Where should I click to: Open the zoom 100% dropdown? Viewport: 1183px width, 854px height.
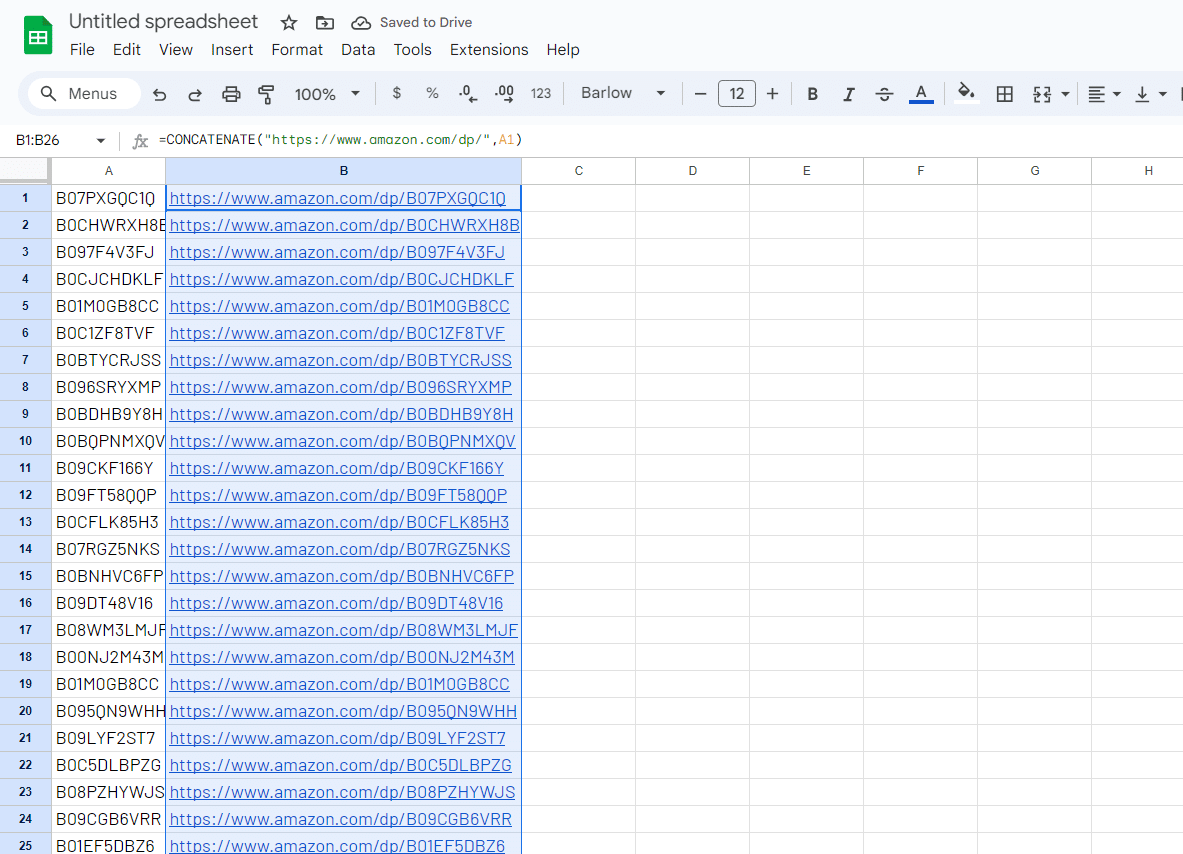[327, 94]
